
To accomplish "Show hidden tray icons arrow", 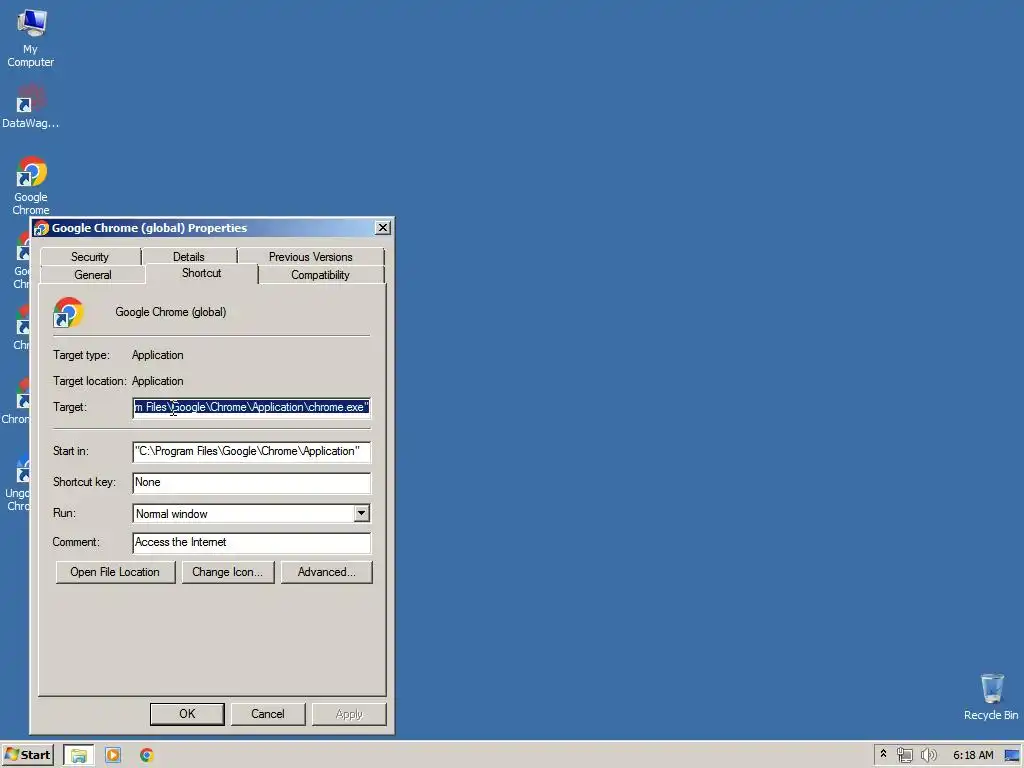I will click(884, 754).
